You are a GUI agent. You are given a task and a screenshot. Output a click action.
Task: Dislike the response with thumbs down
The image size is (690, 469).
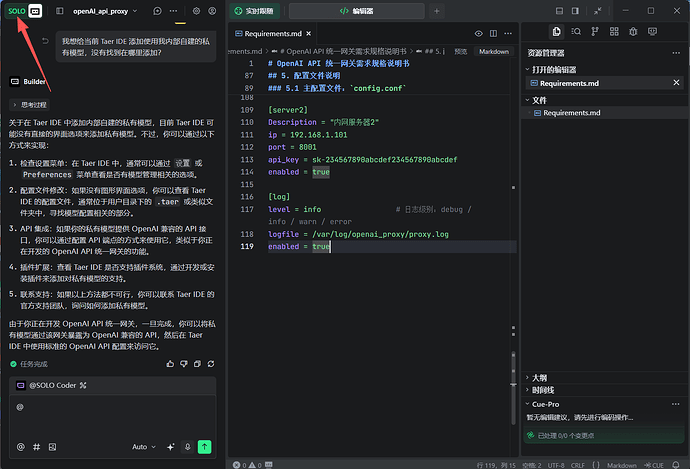[184, 364]
